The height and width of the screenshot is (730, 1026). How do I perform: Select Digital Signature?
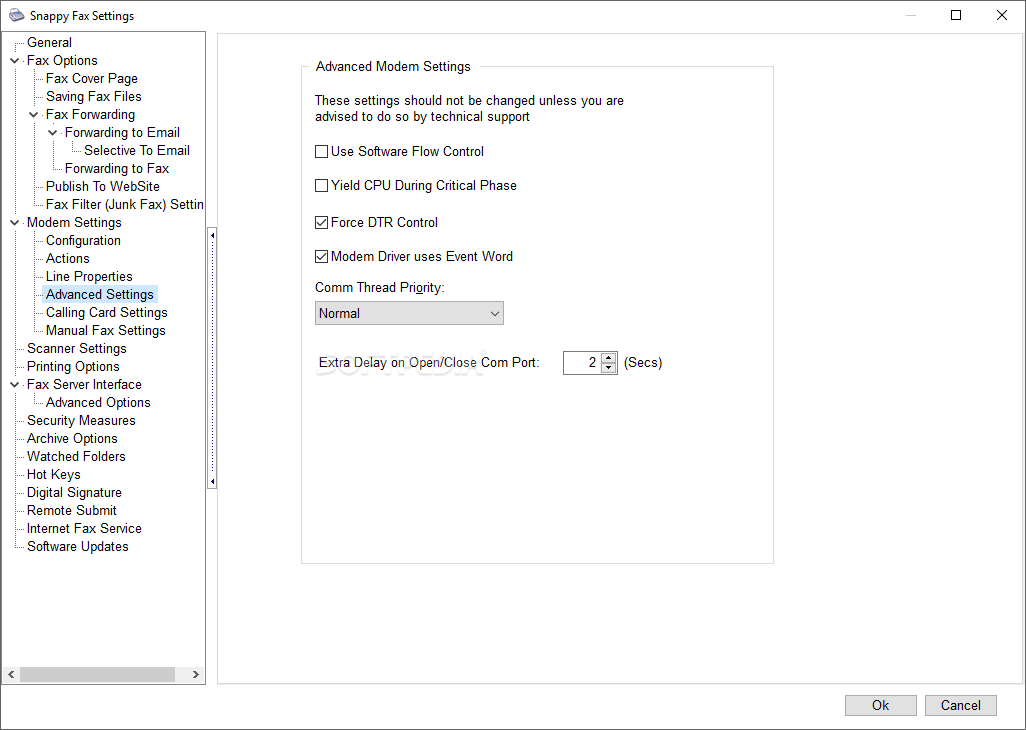point(74,493)
